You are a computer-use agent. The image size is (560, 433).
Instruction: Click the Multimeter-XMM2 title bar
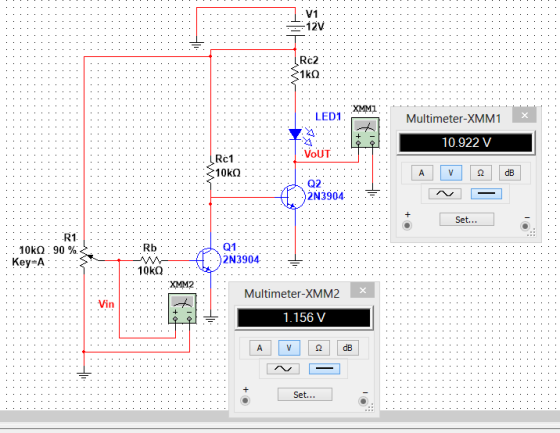[291, 293]
